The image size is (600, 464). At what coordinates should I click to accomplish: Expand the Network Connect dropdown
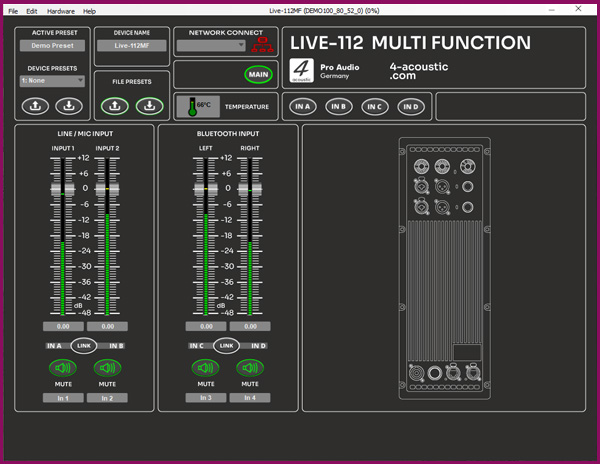(x=211, y=46)
